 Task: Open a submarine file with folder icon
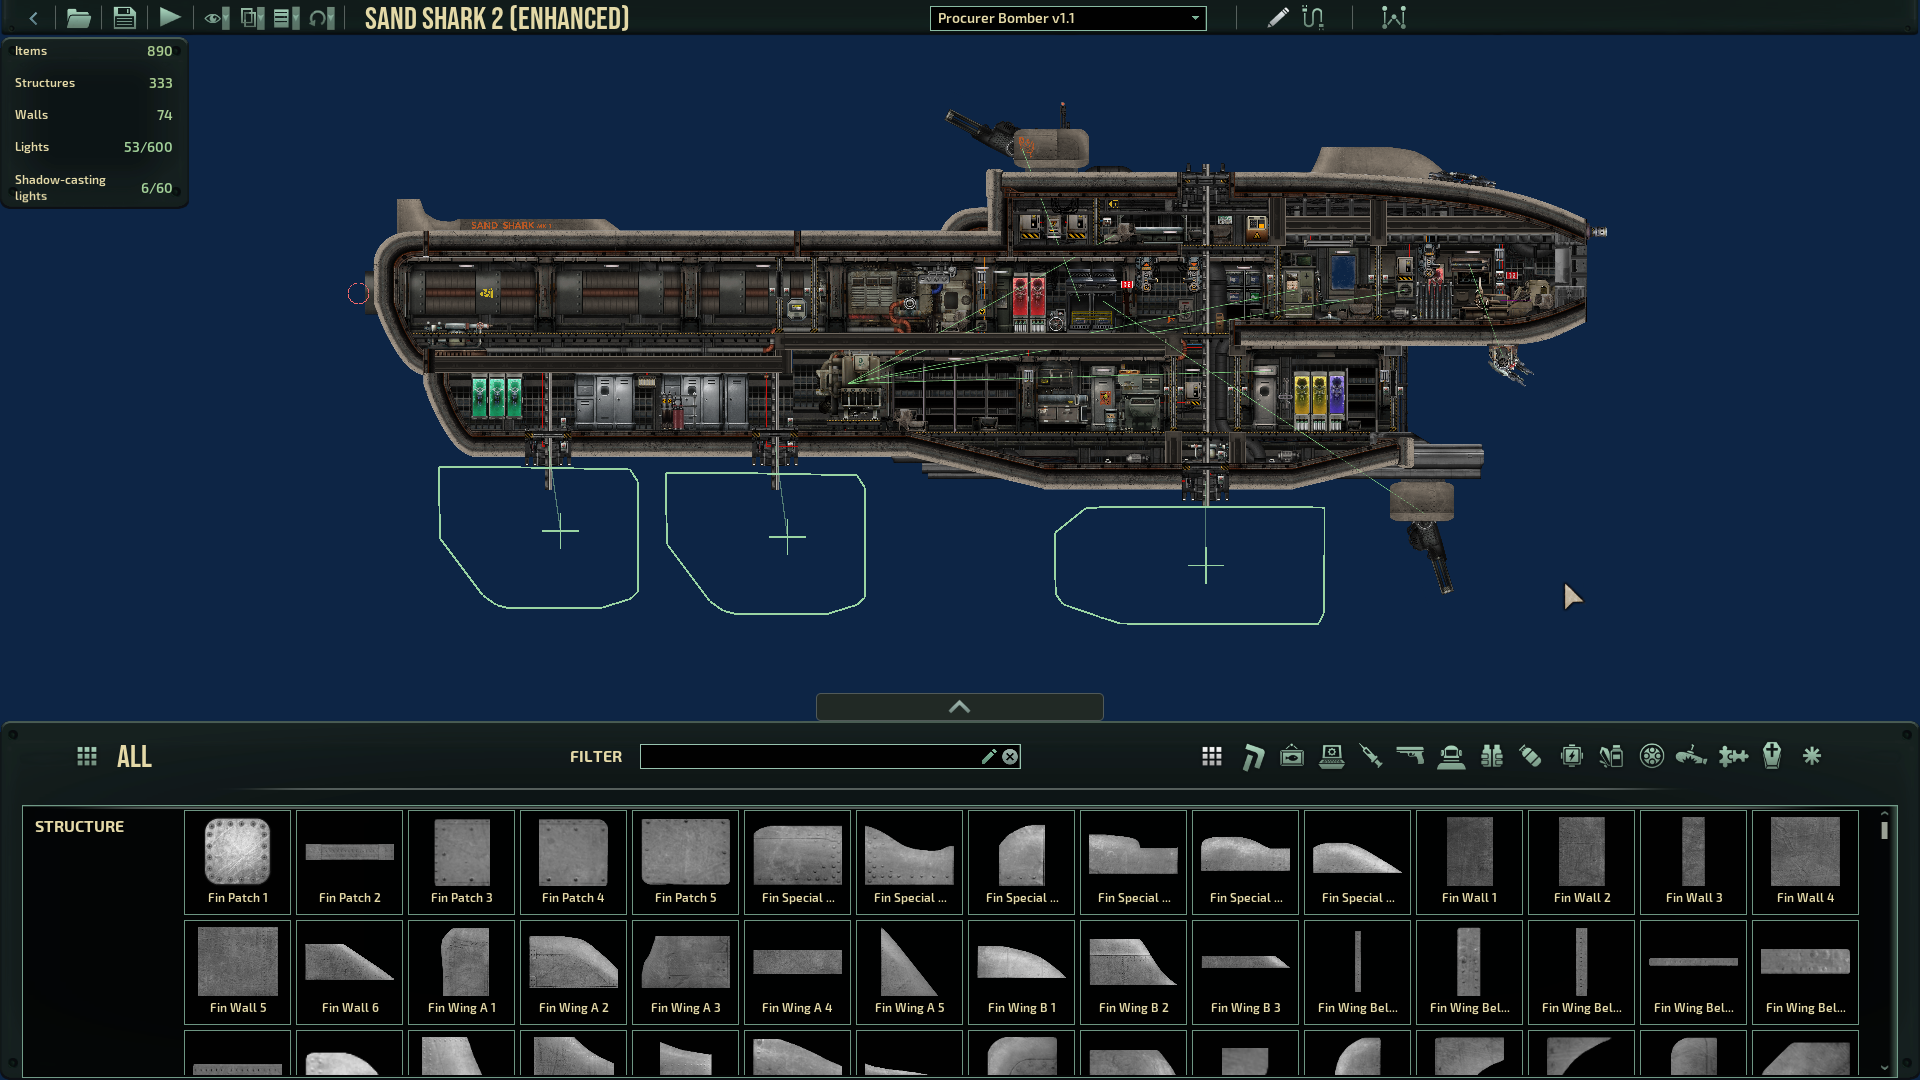click(x=78, y=18)
